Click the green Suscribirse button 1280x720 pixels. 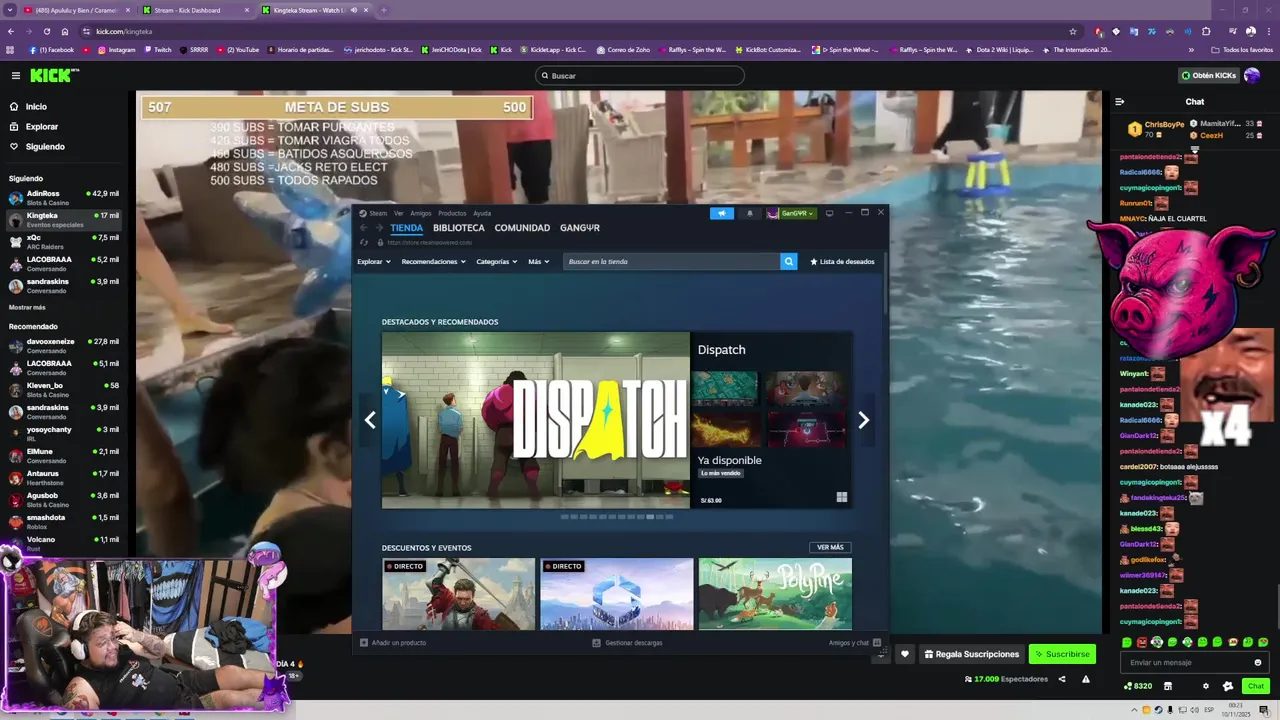point(1062,654)
